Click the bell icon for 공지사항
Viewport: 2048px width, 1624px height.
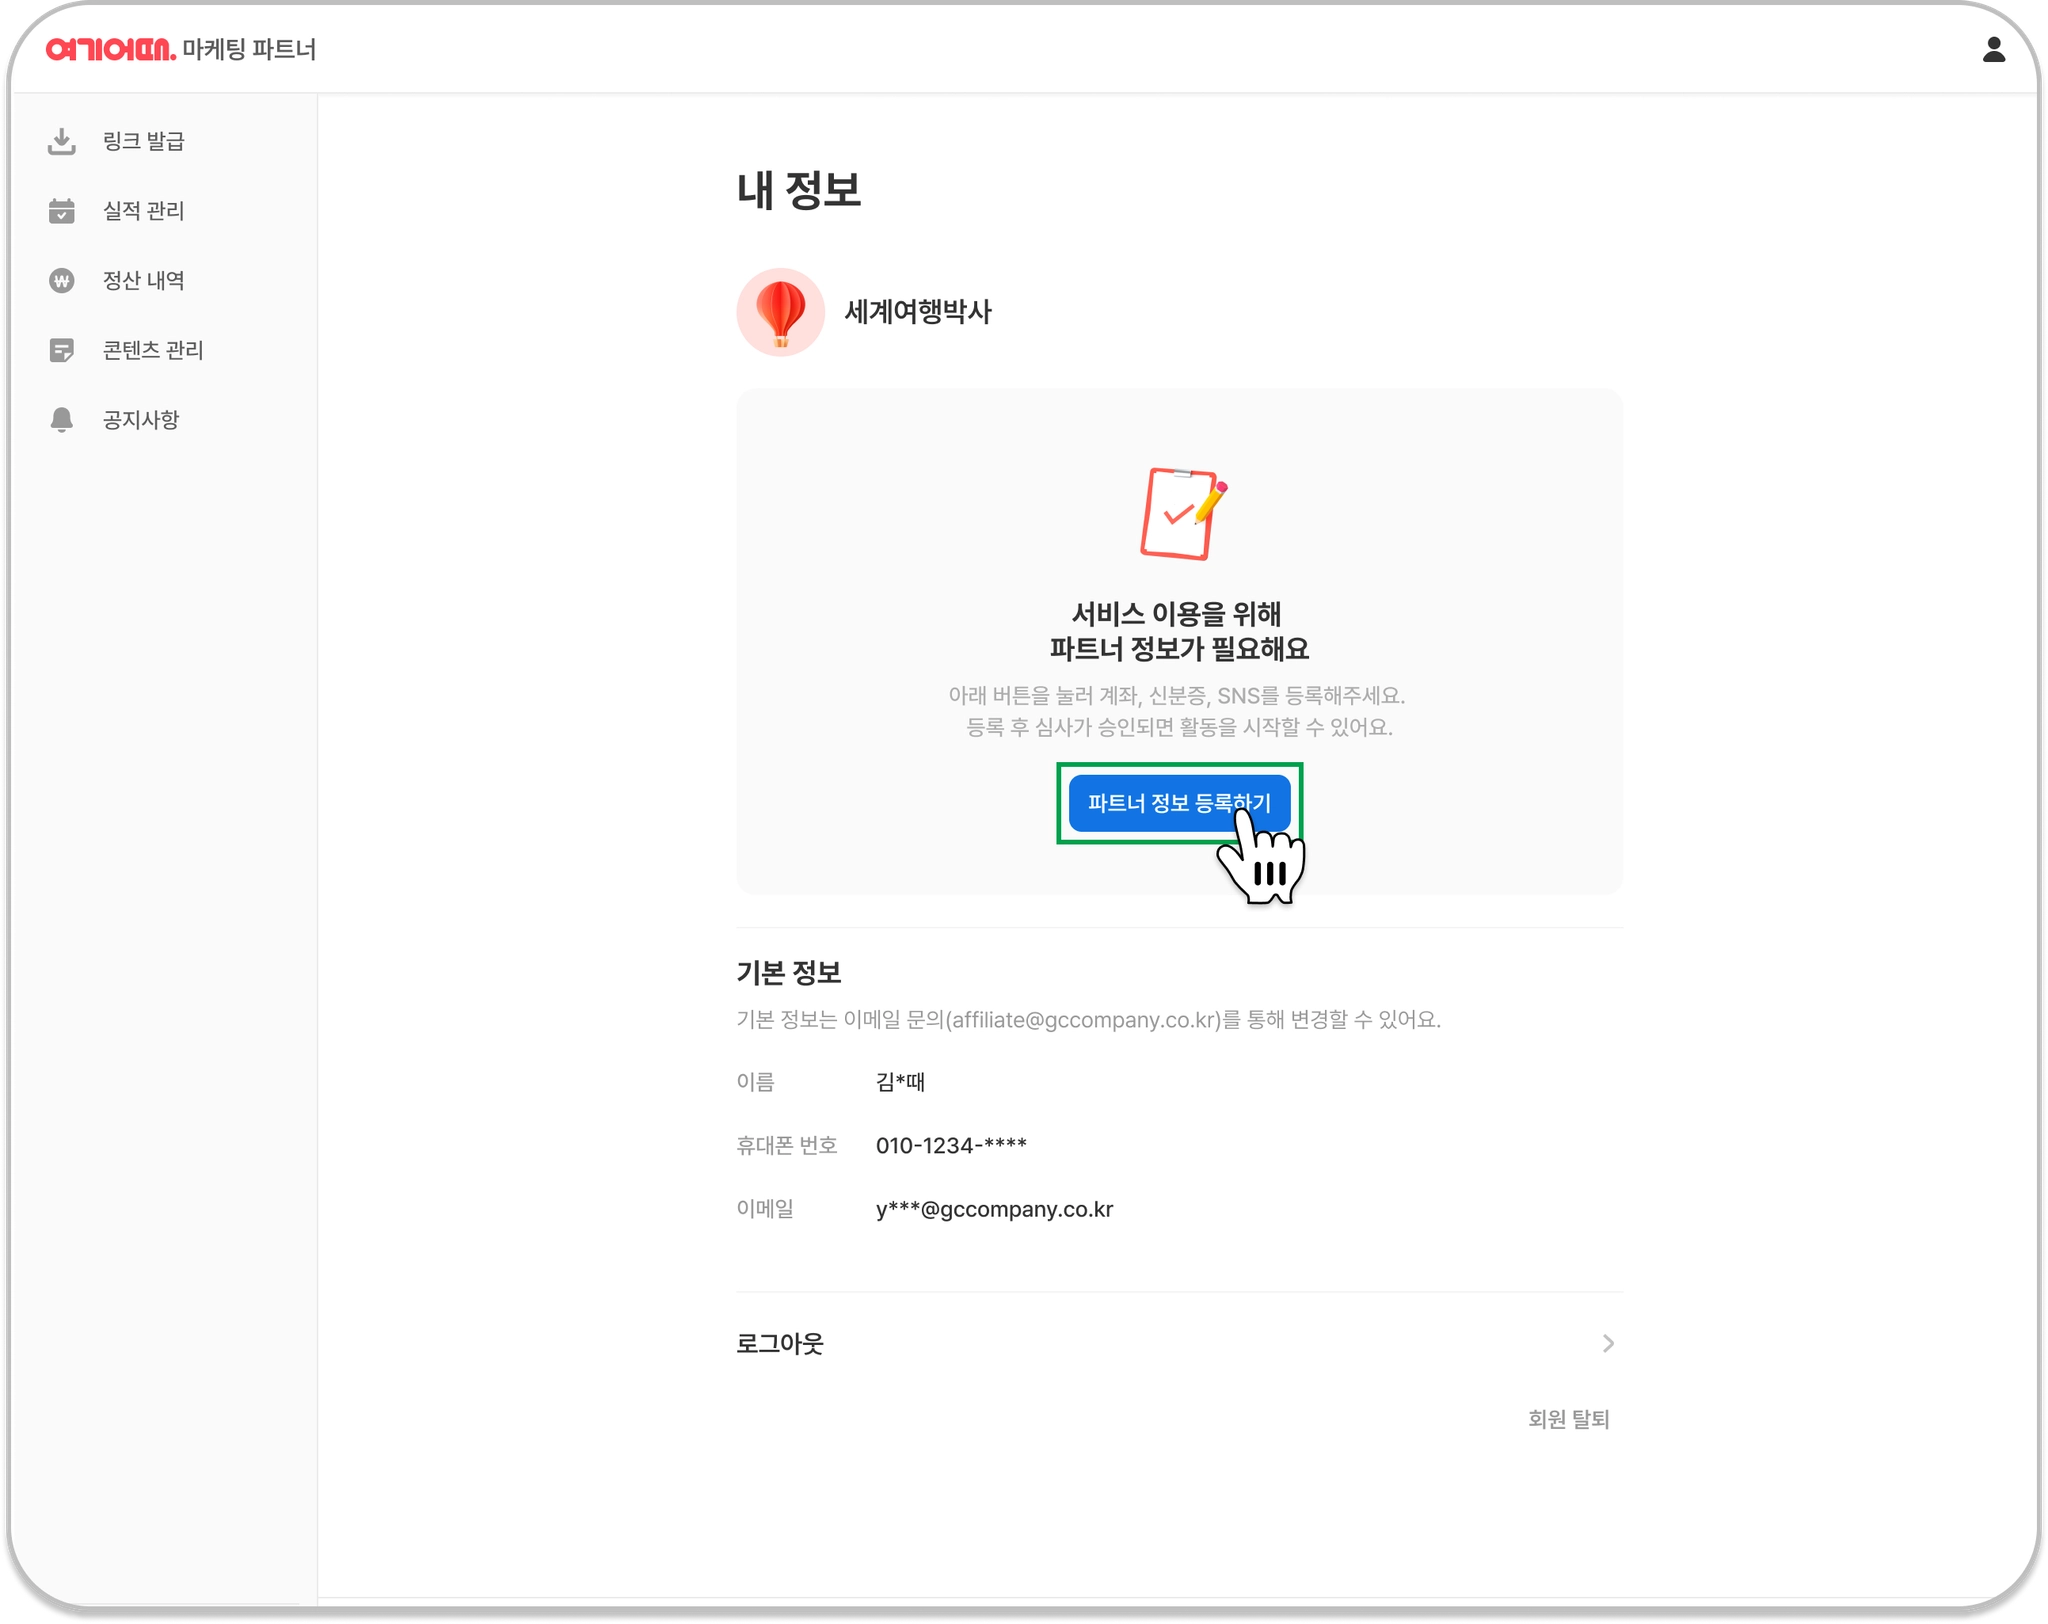tap(62, 420)
